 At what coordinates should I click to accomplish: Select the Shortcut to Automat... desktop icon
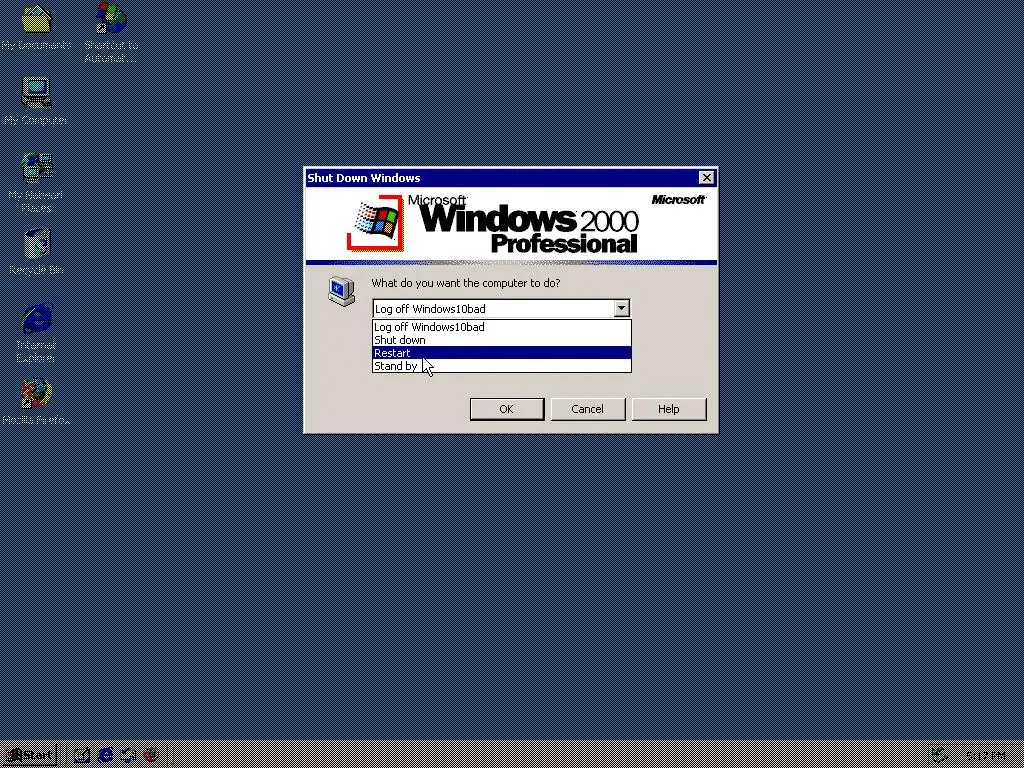click(111, 33)
